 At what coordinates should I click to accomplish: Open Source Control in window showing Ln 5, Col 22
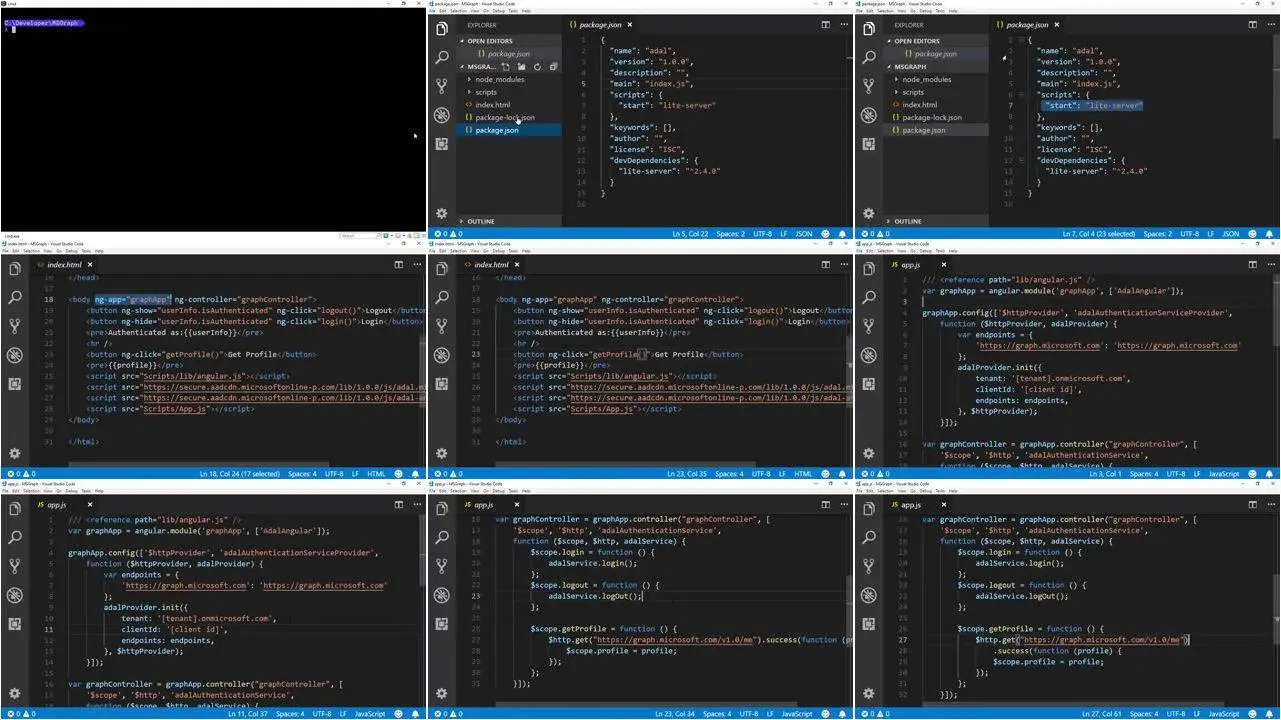(442, 87)
